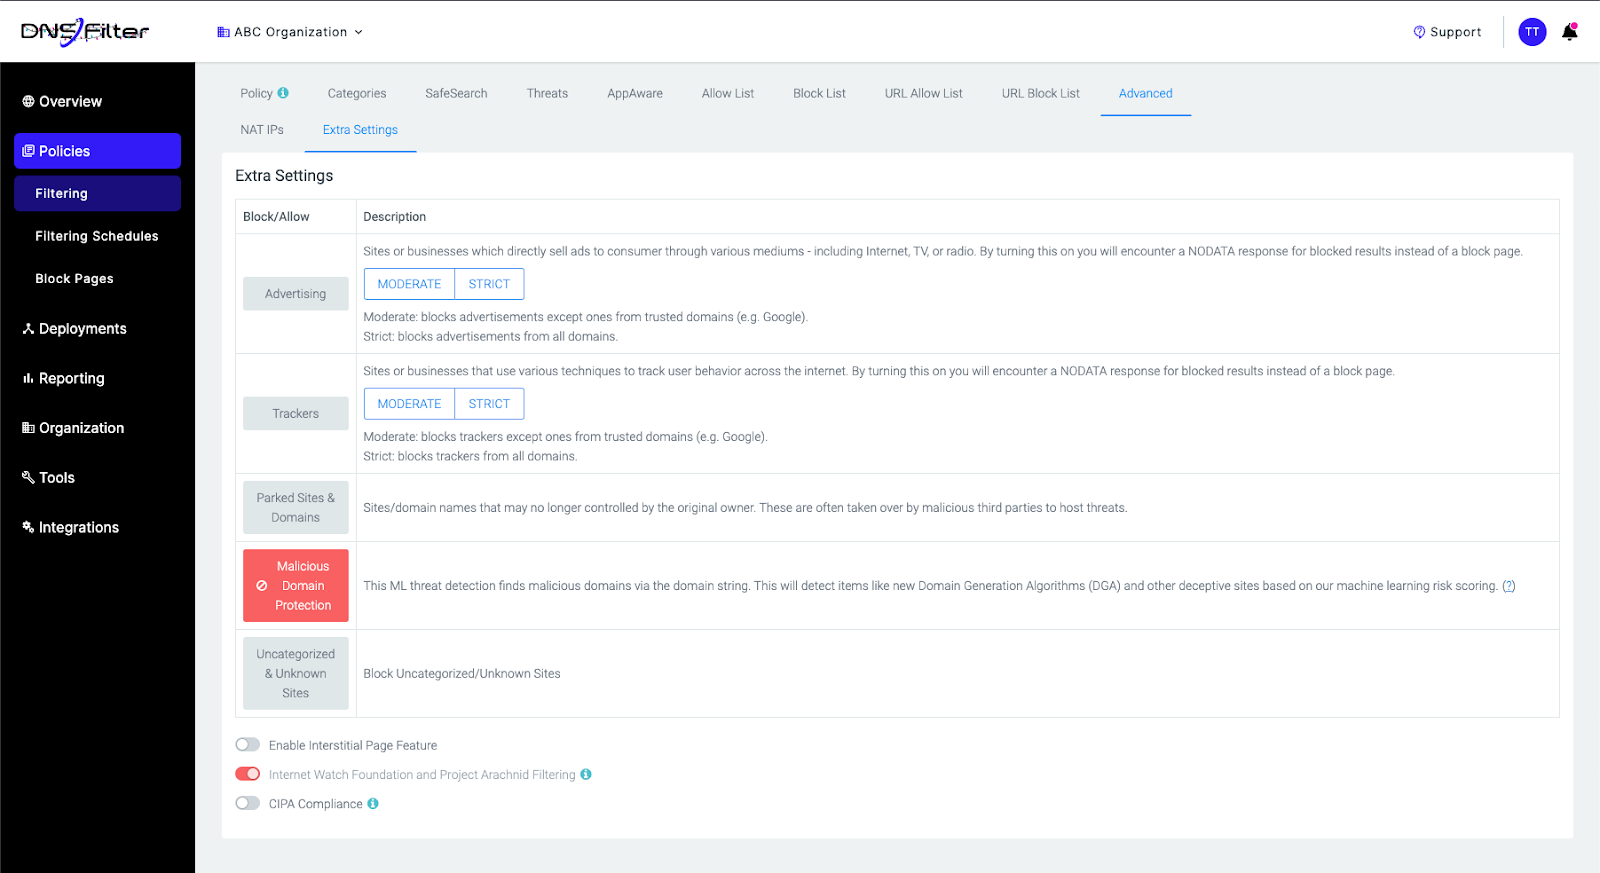
Task: Click Internet Watch Foundation info icon
Action: [x=586, y=774]
